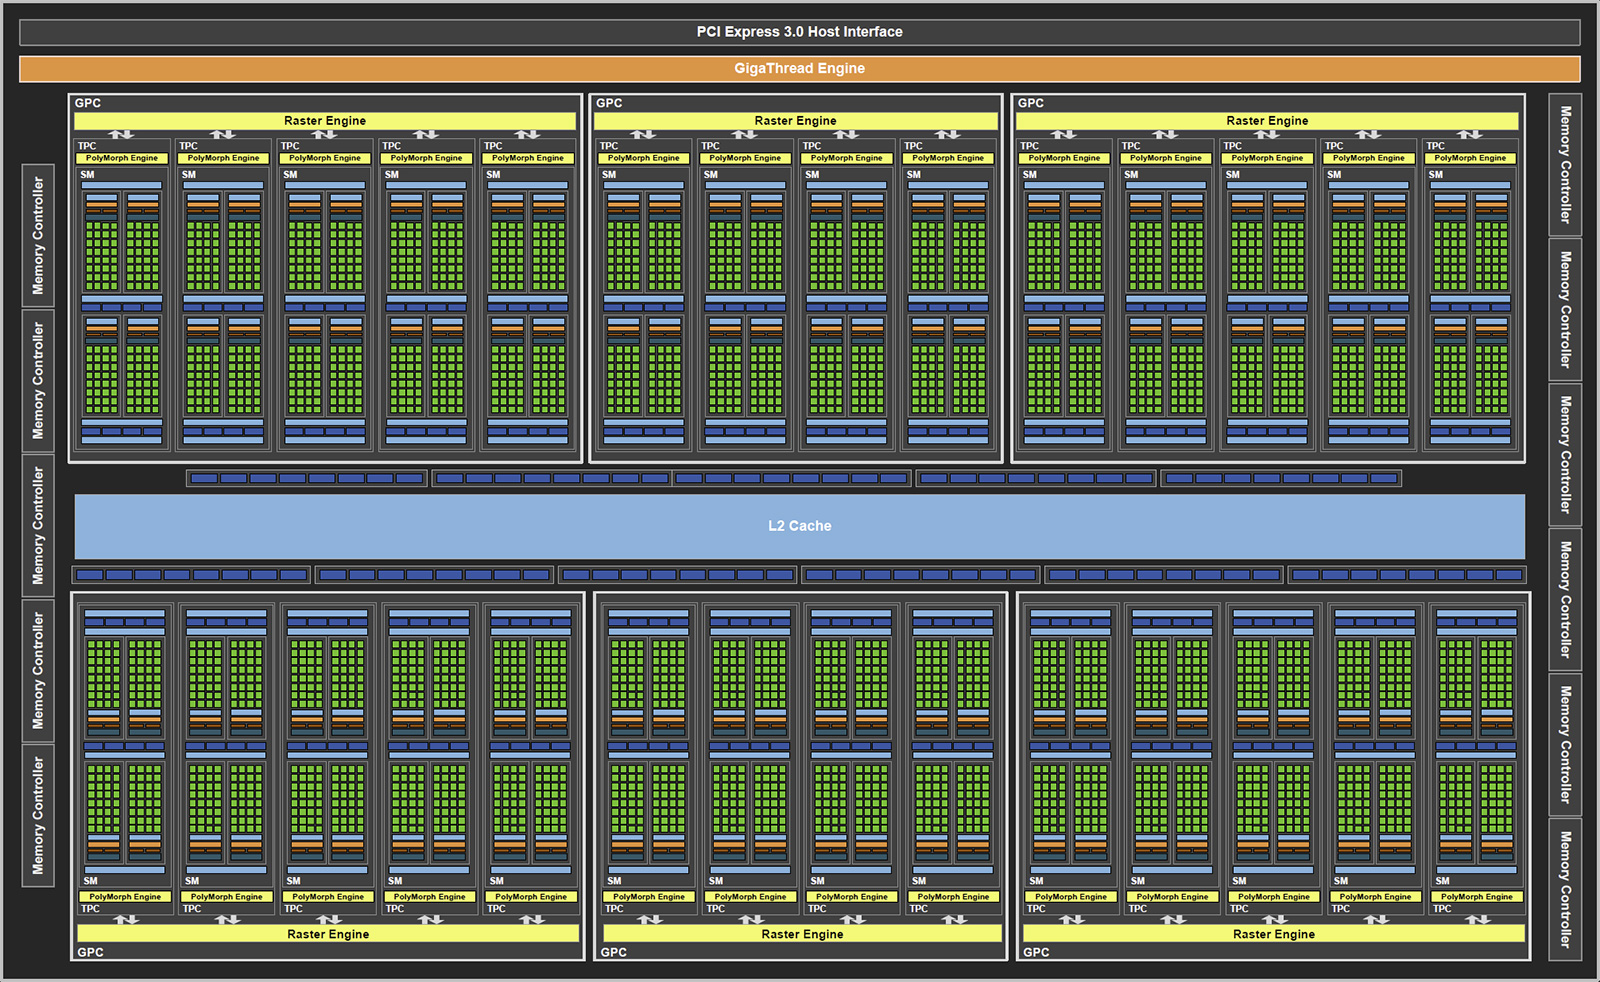Screen dimensions: 1600x982
Task: Click first PolyMorph Engine in bottom-left GPC
Action: 125,897
